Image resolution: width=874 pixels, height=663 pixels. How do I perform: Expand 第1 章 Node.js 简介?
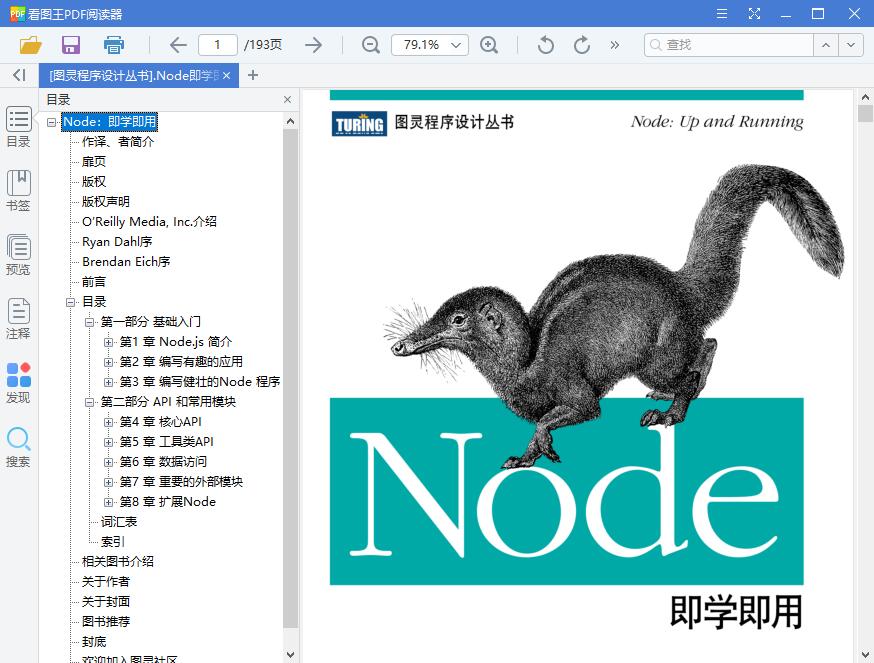108,342
